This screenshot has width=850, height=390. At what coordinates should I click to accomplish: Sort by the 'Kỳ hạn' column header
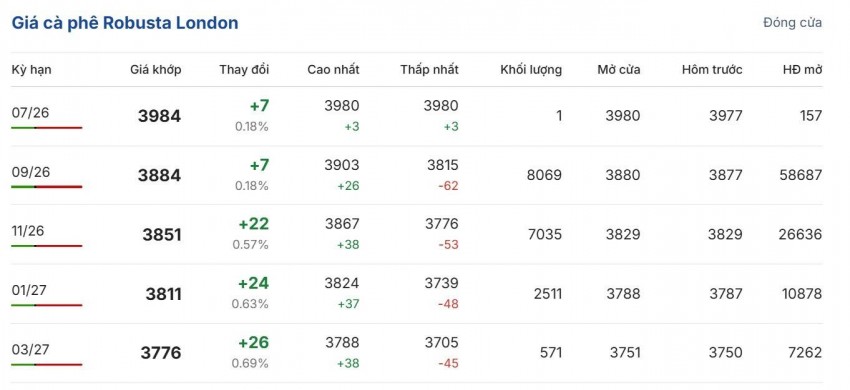click(x=31, y=70)
